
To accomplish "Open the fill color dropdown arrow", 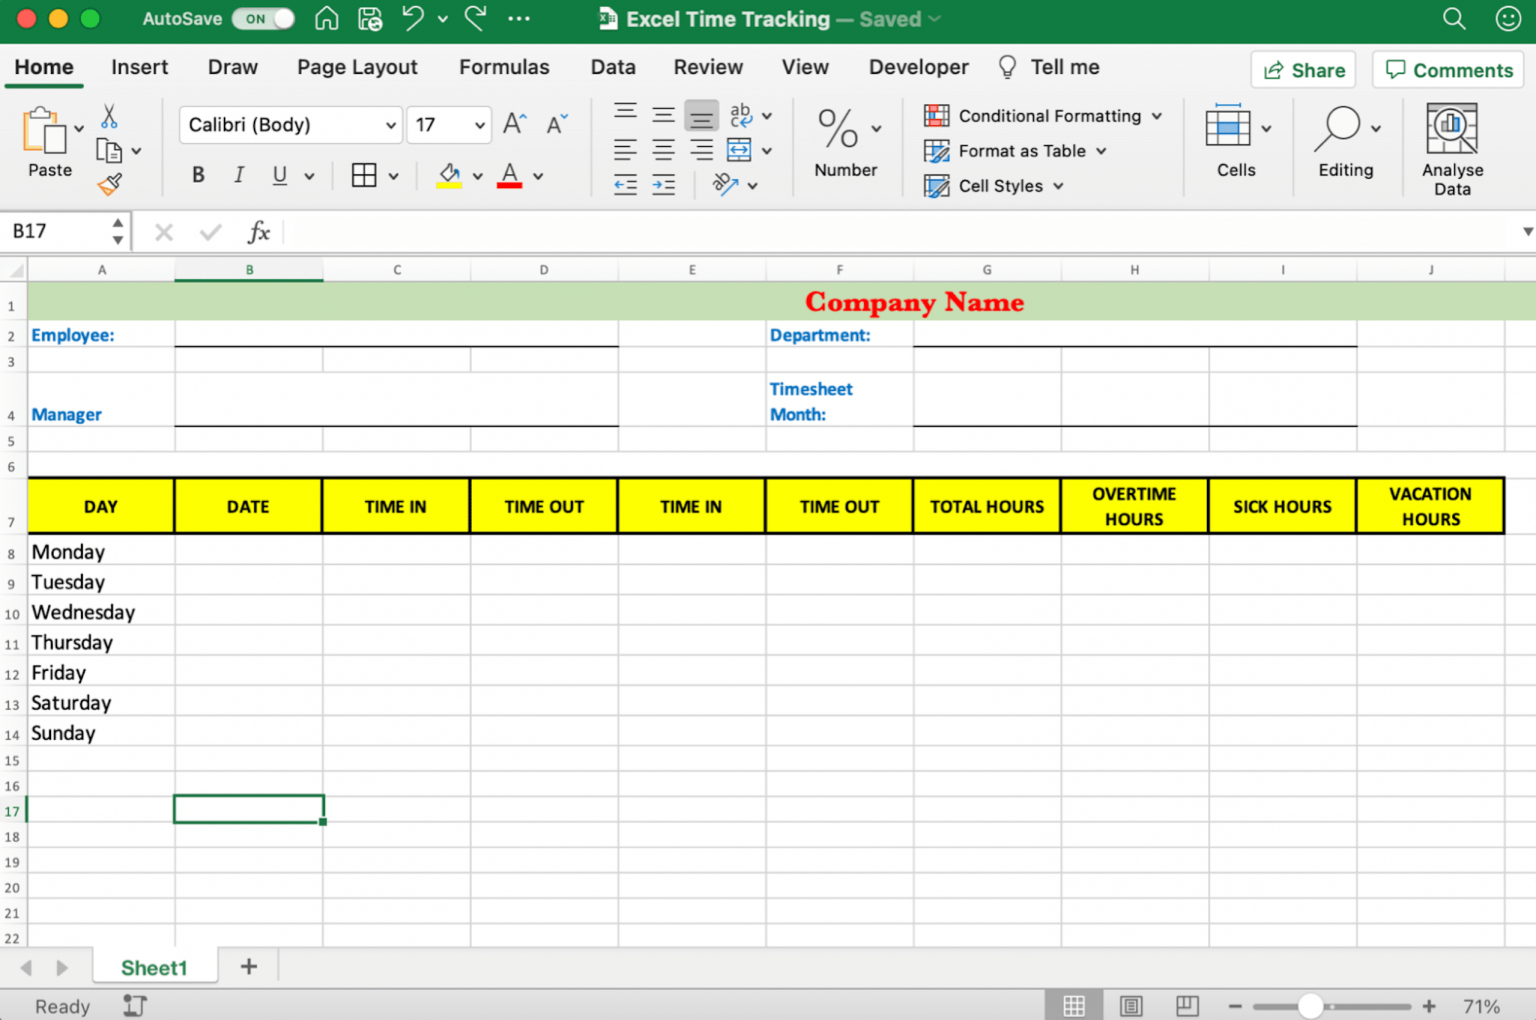I will (478, 175).
